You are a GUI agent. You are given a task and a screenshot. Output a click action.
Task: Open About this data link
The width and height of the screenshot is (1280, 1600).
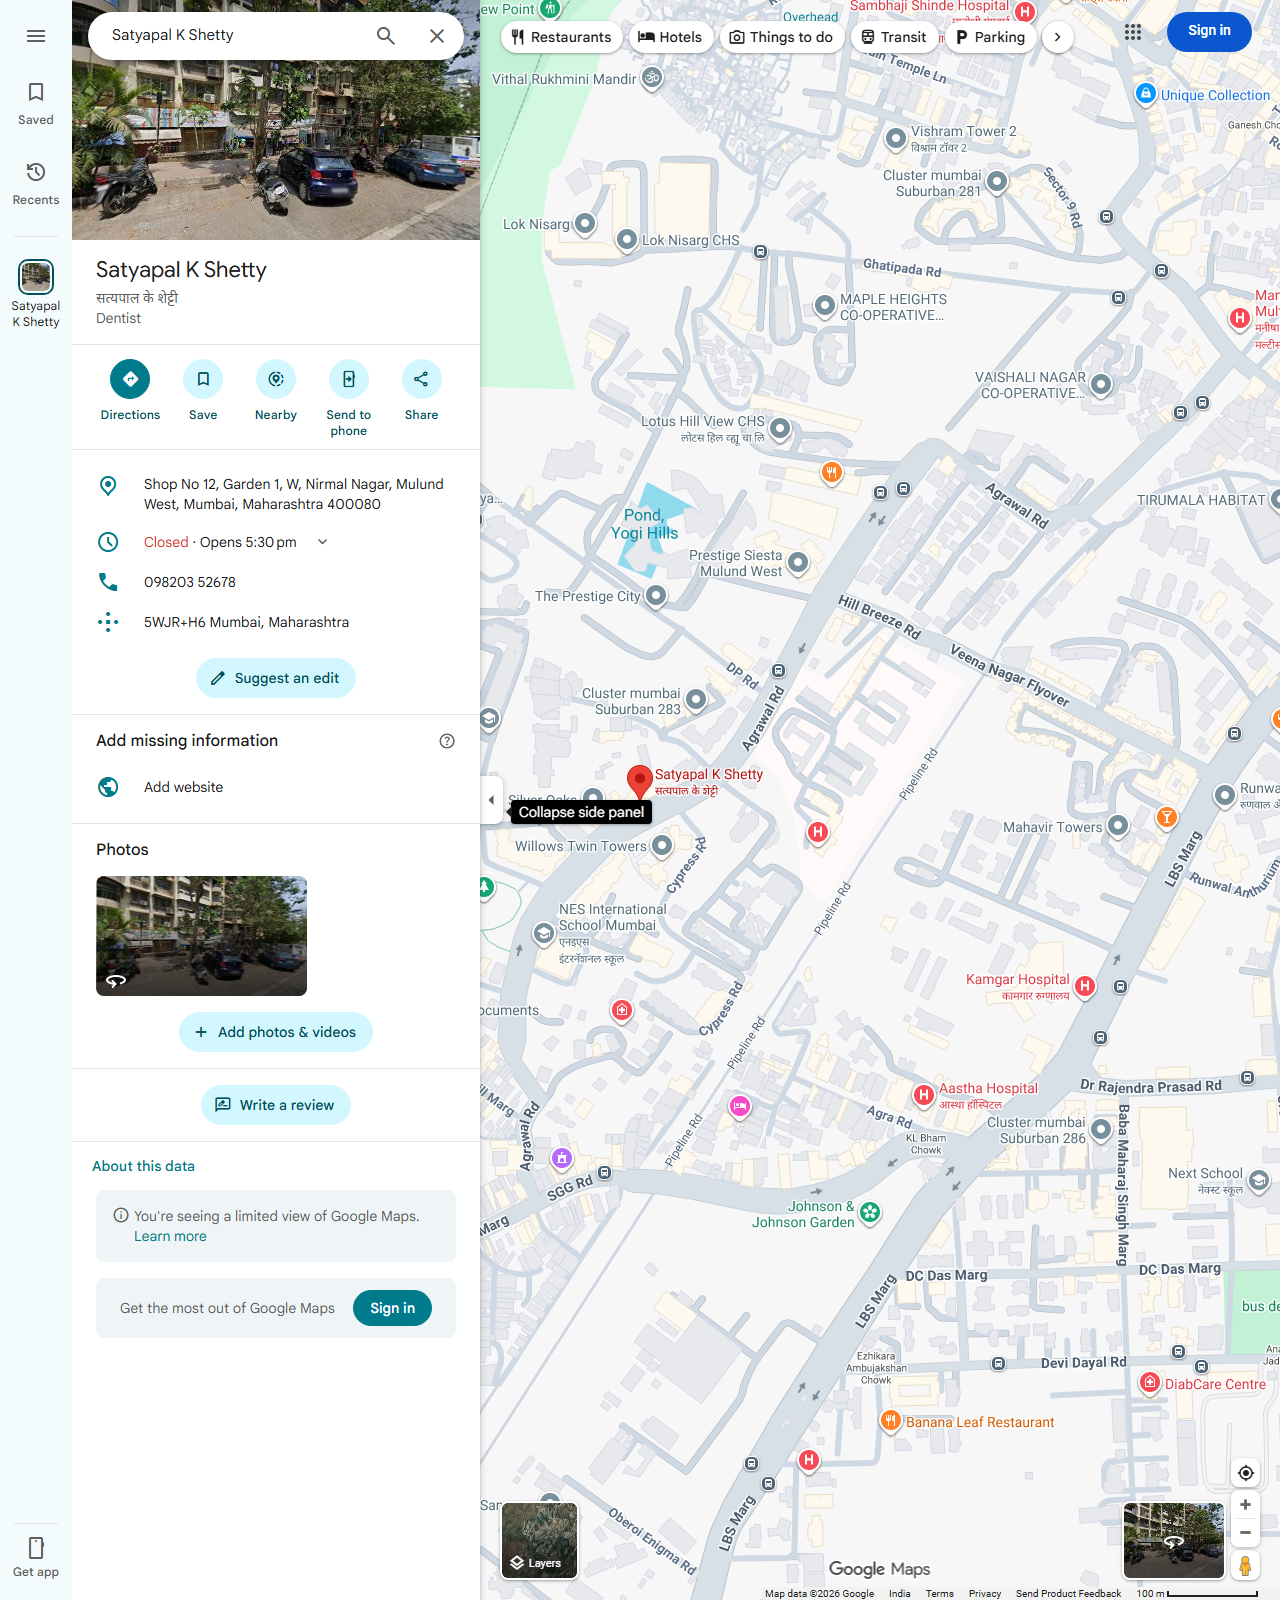[143, 1166]
